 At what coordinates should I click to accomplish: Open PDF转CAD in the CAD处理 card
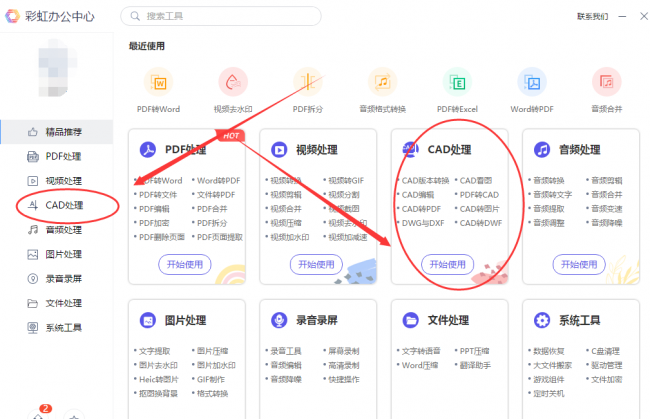(x=479, y=195)
